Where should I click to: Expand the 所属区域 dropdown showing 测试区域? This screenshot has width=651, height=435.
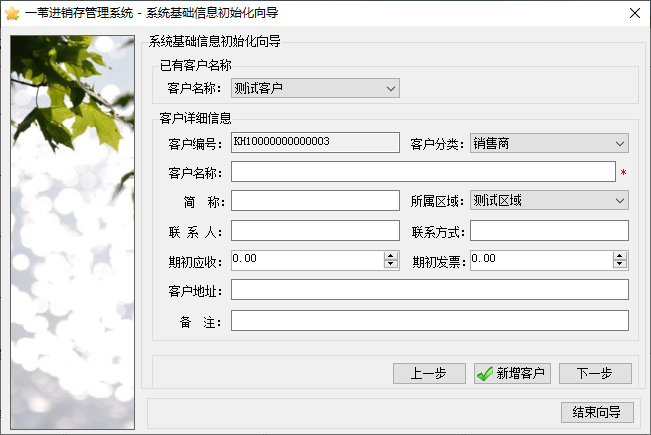[549, 200]
